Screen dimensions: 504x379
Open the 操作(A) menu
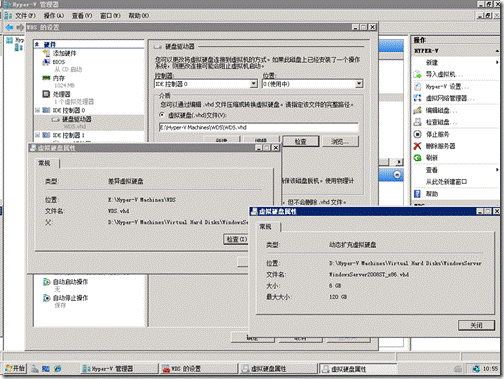54,16
